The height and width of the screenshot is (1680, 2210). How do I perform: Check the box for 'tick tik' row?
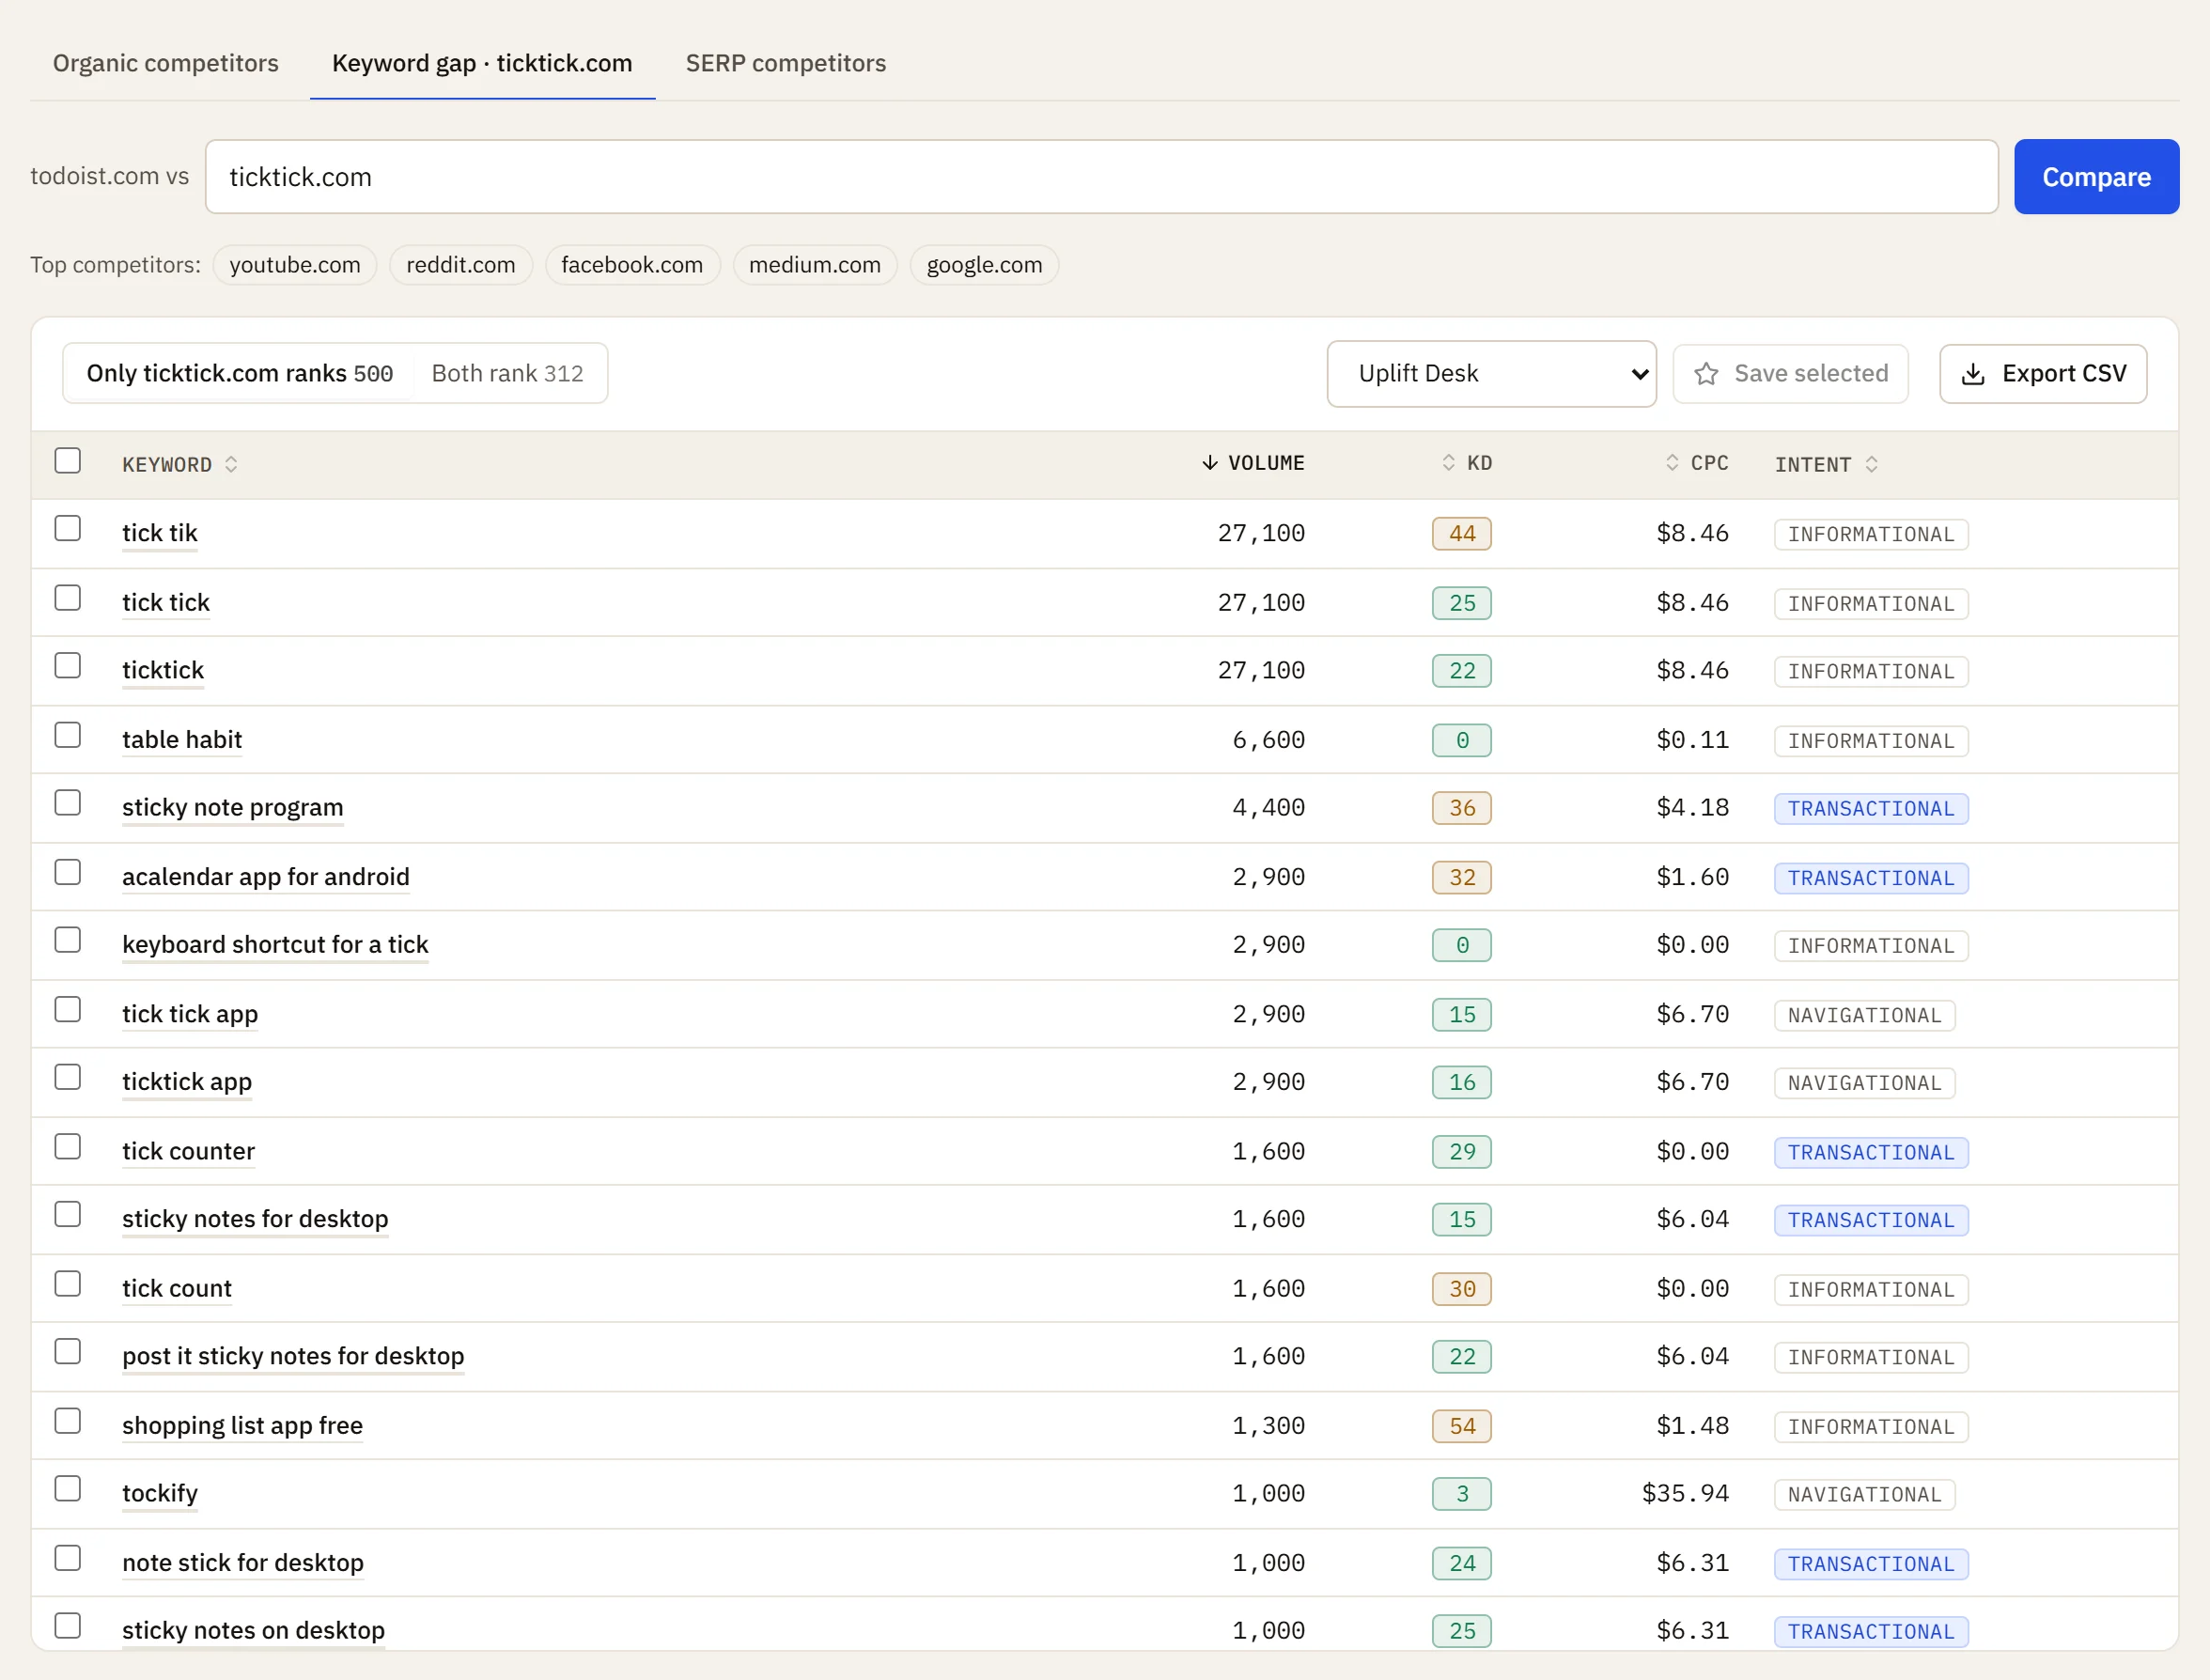(68, 528)
